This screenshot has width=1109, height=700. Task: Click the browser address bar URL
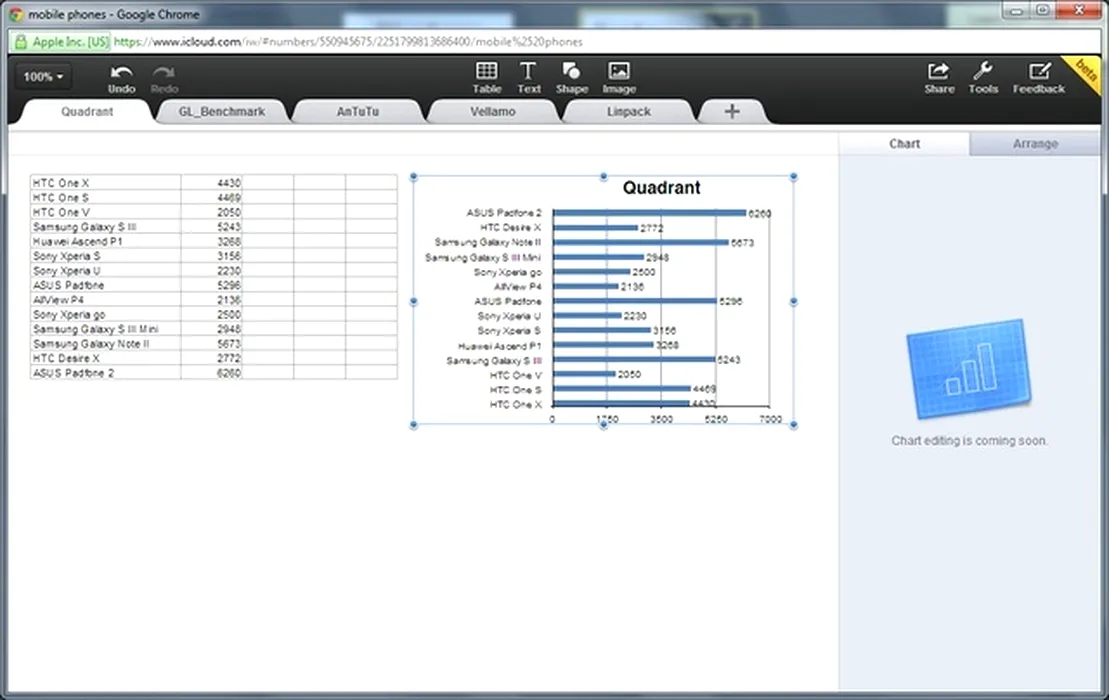(x=348, y=42)
